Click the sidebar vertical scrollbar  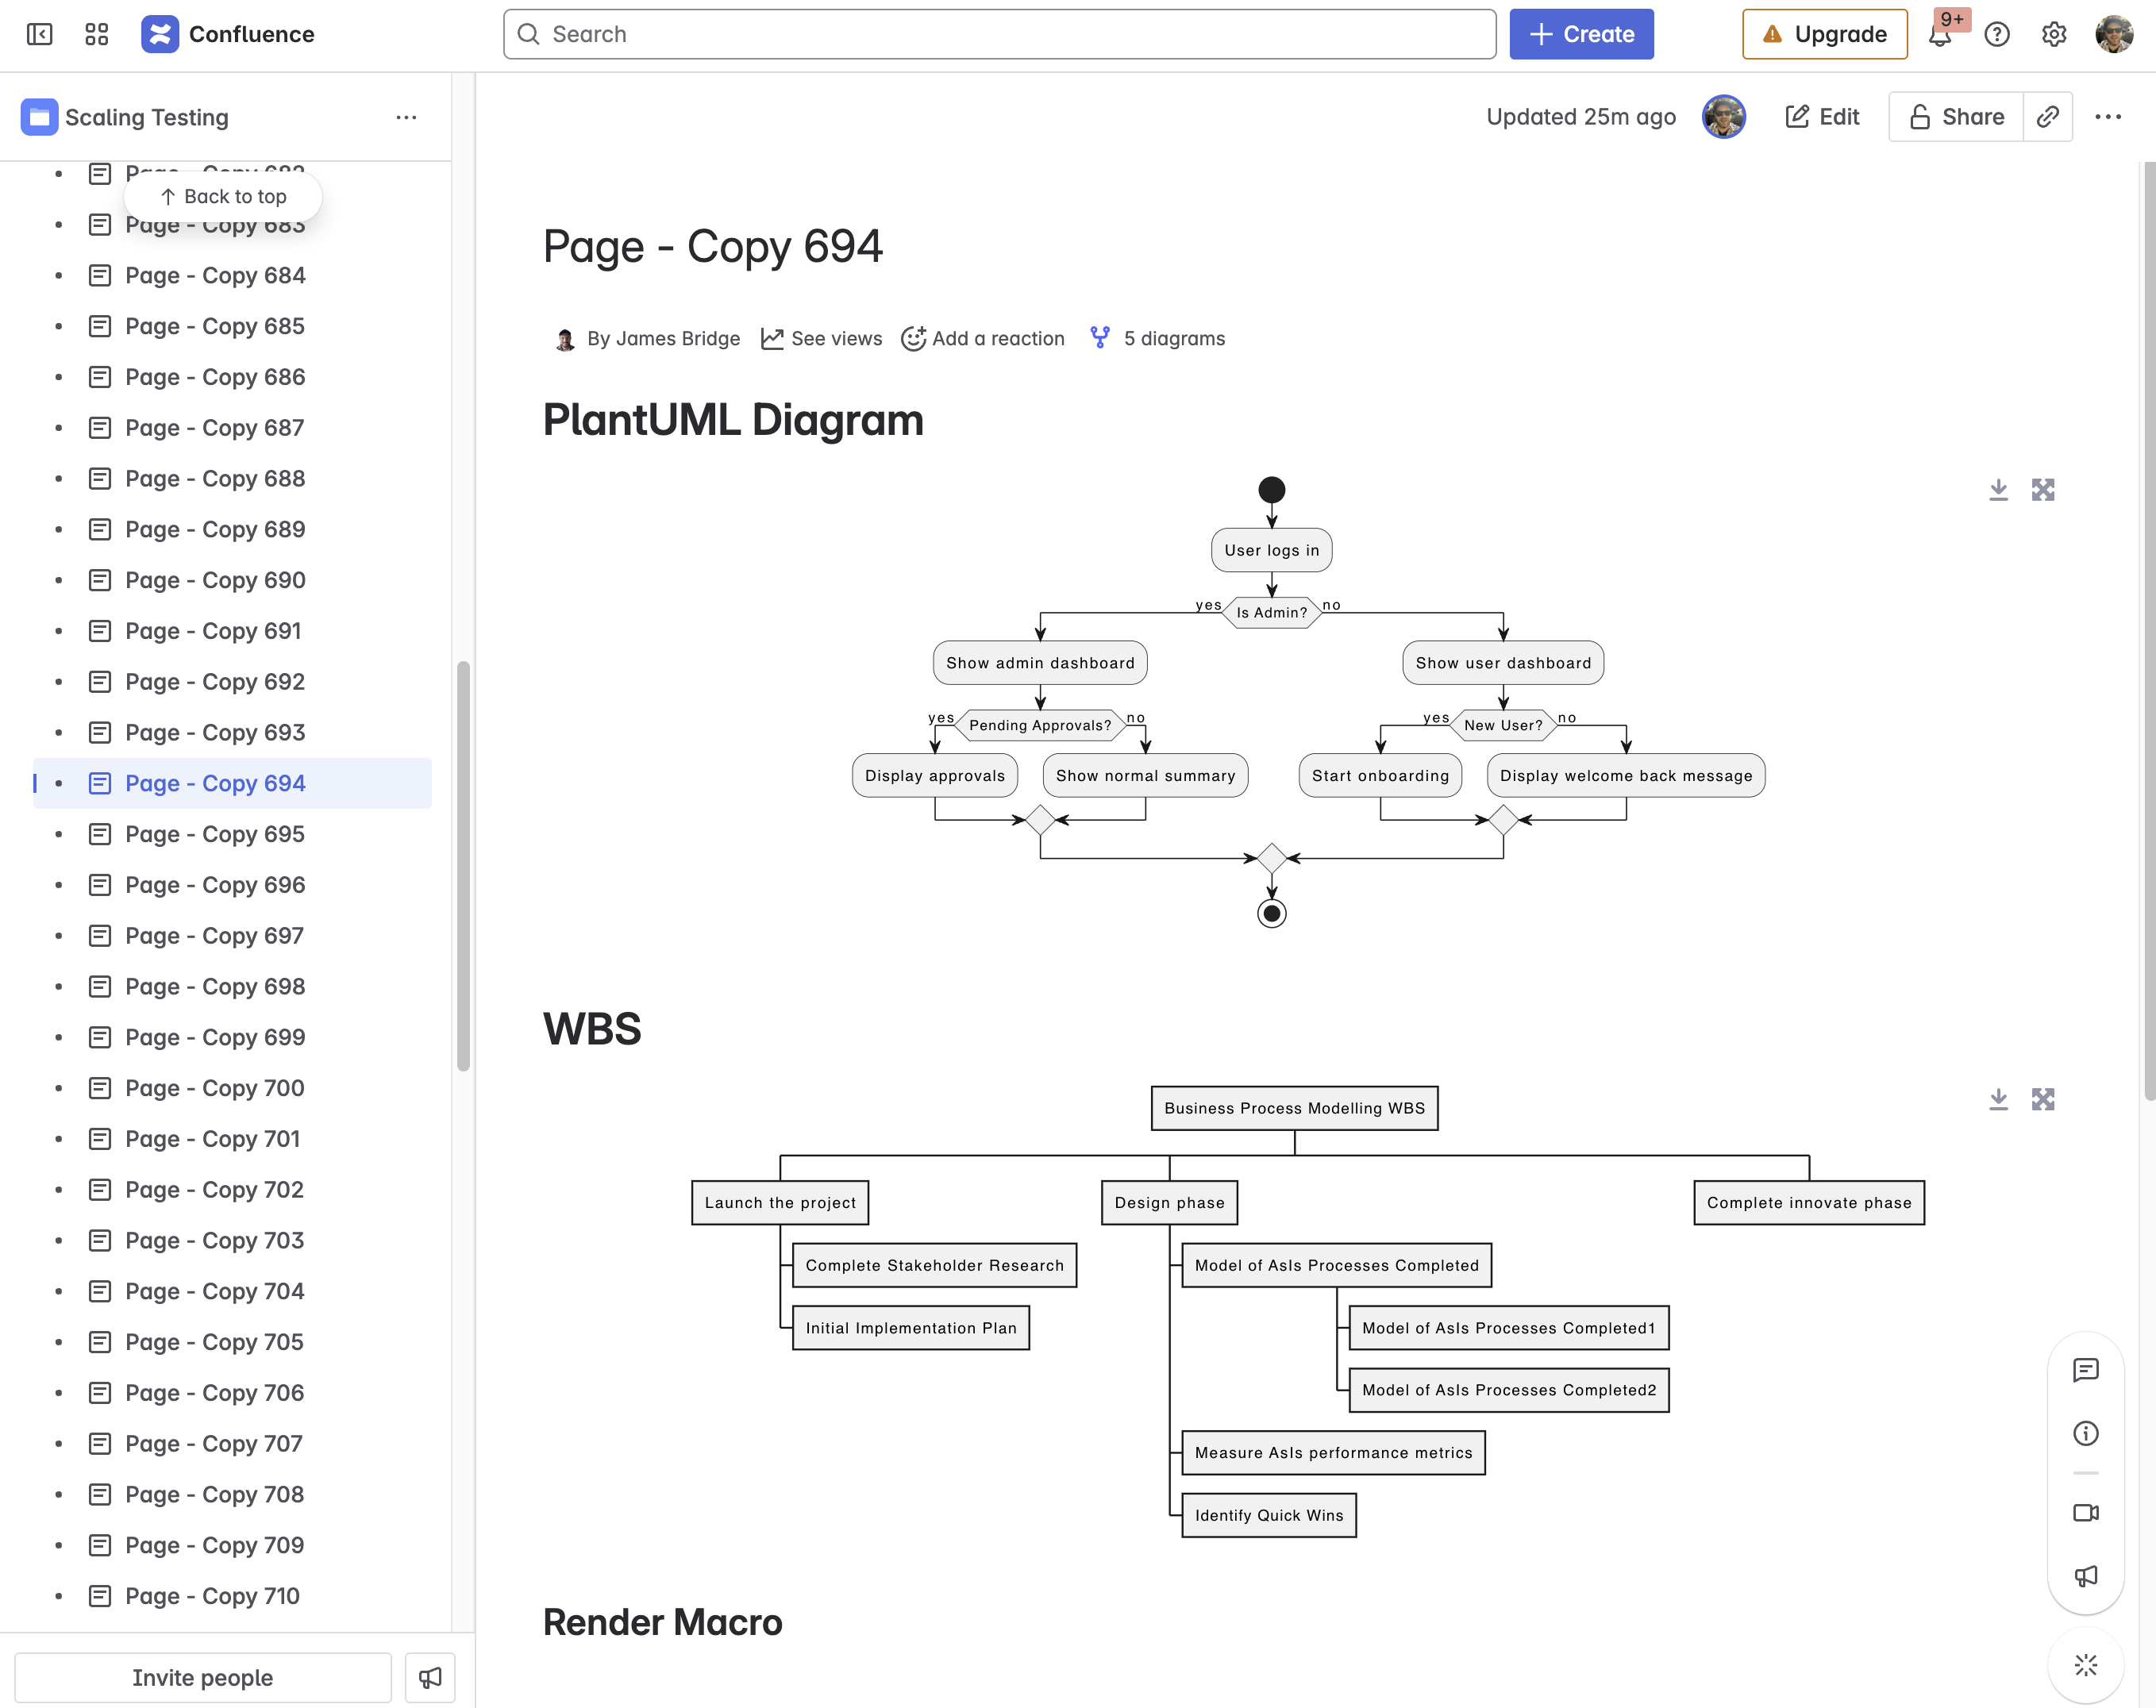463,865
